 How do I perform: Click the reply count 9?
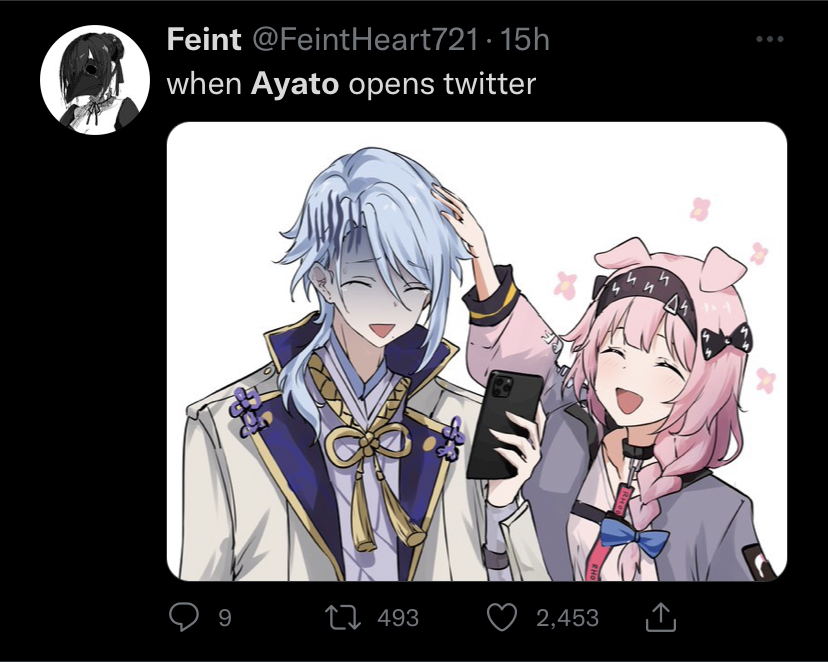(x=225, y=618)
